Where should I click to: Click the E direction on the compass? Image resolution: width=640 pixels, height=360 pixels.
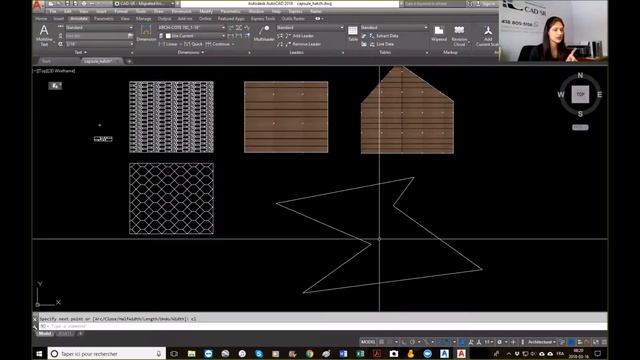tap(599, 95)
